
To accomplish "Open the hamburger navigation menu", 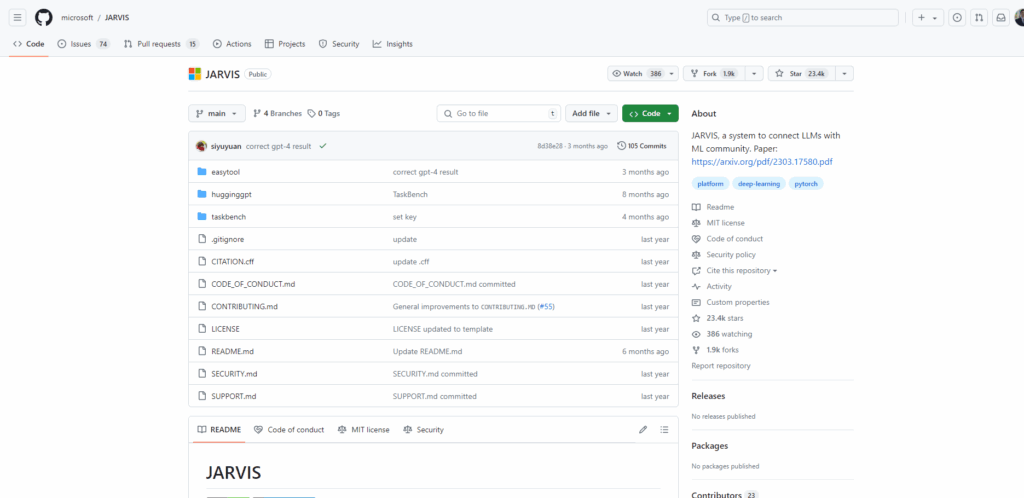I will 18,18.
